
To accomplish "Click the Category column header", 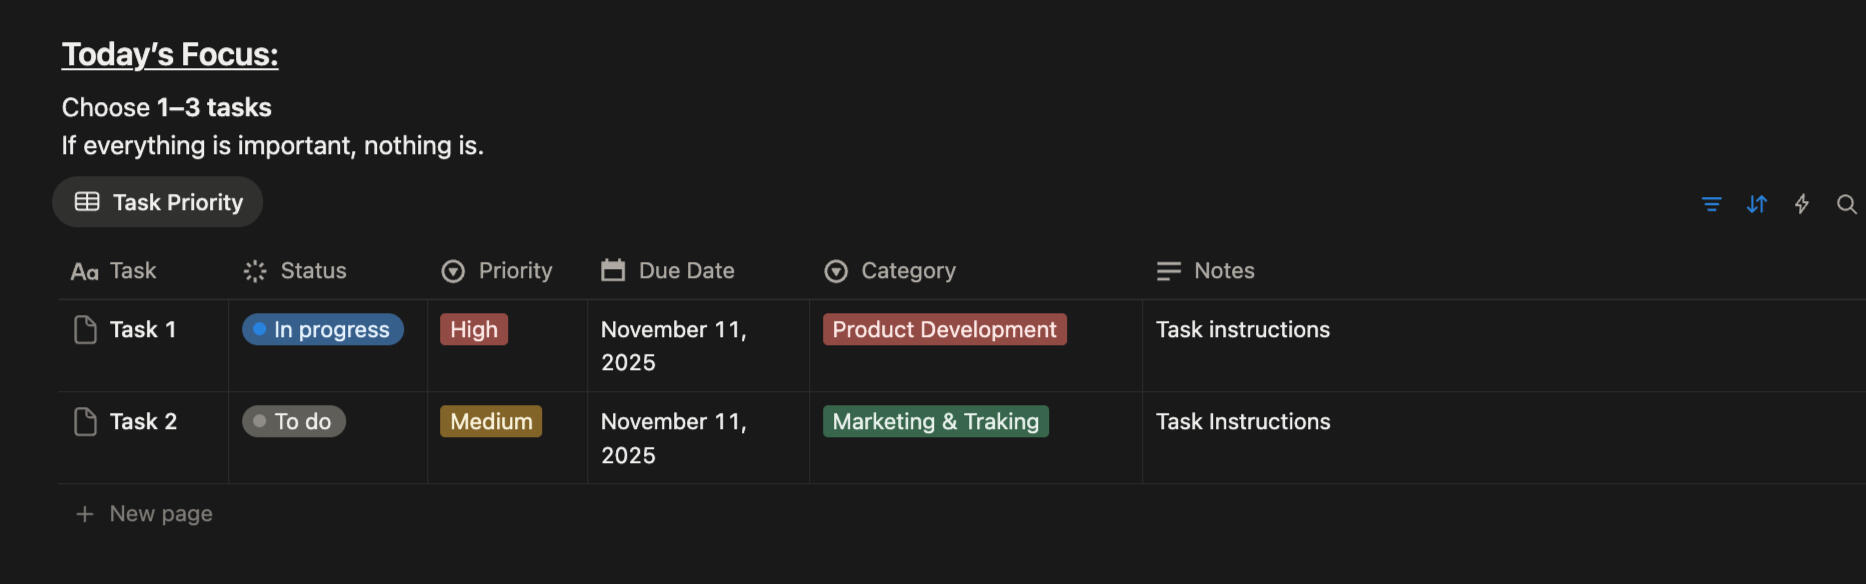I will coord(907,271).
